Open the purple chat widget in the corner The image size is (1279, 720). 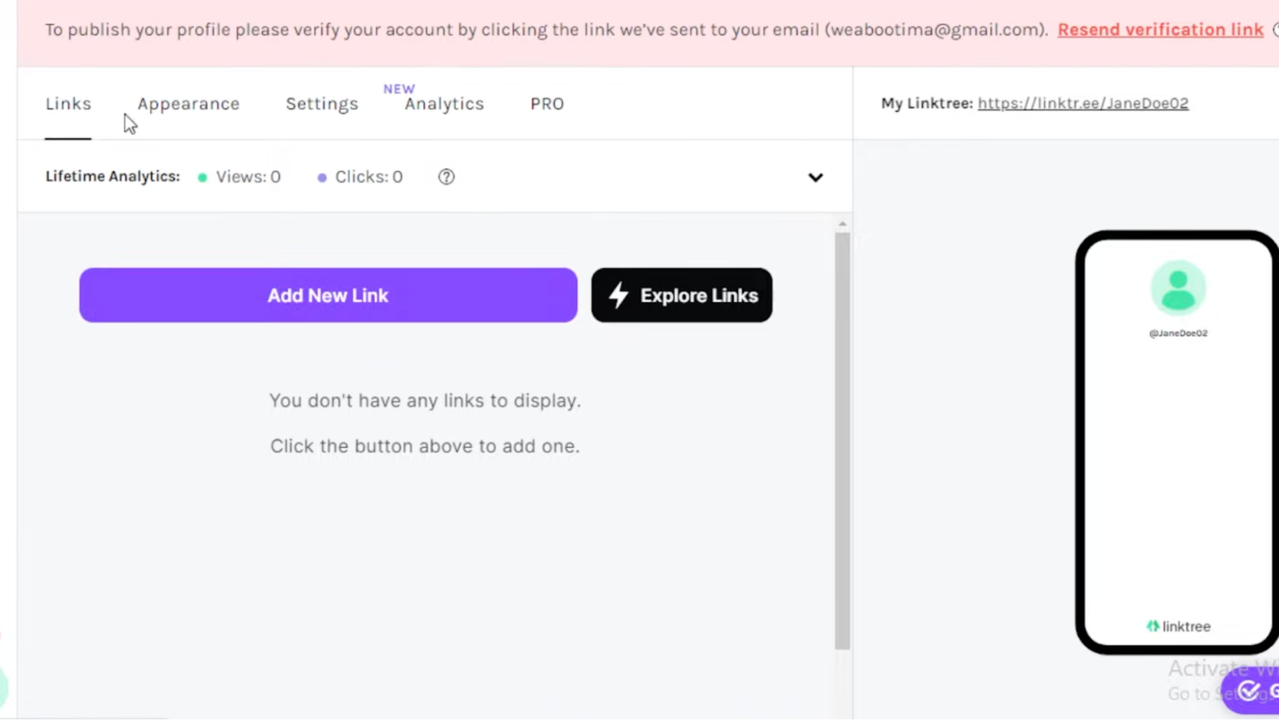pos(1249,690)
